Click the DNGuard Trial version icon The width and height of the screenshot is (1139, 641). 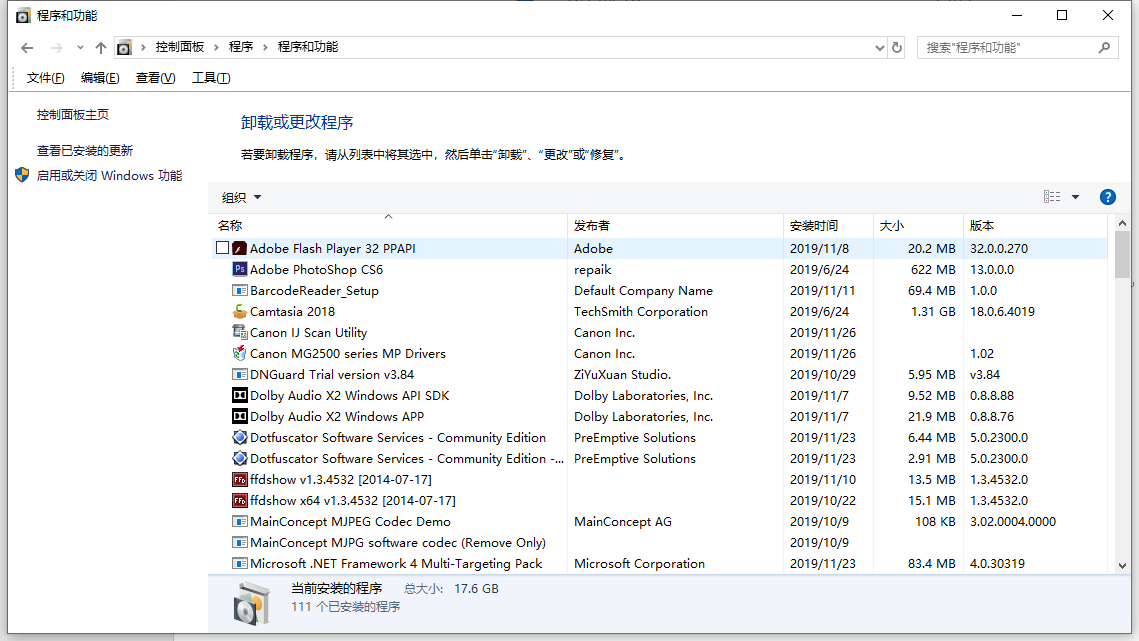point(240,375)
